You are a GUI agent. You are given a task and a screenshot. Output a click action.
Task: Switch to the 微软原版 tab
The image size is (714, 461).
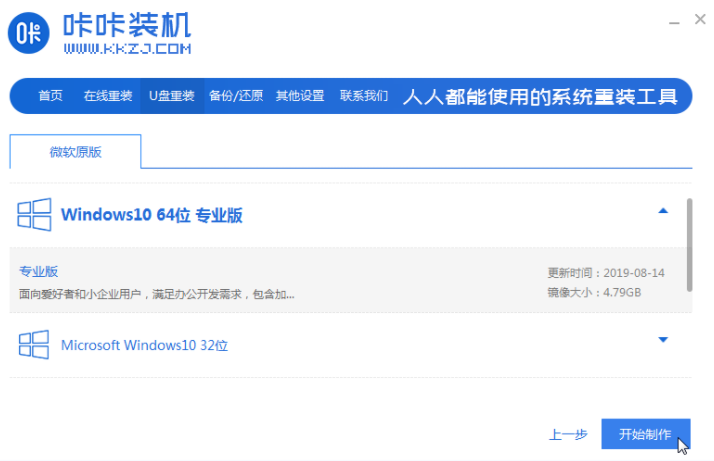[x=76, y=152]
